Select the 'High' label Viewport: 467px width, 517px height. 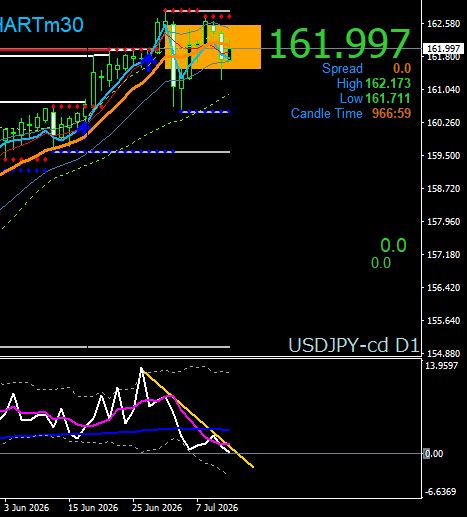point(349,83)
